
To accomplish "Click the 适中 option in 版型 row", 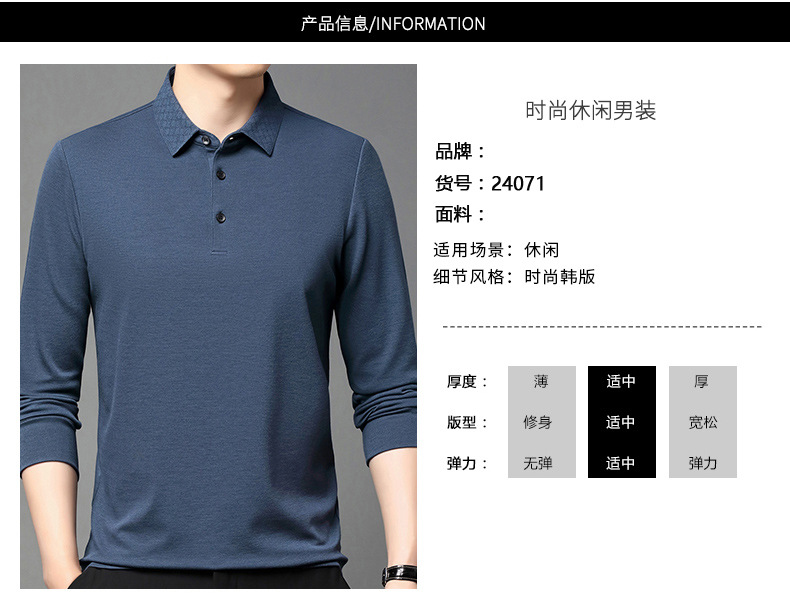I will click(621, 422).
